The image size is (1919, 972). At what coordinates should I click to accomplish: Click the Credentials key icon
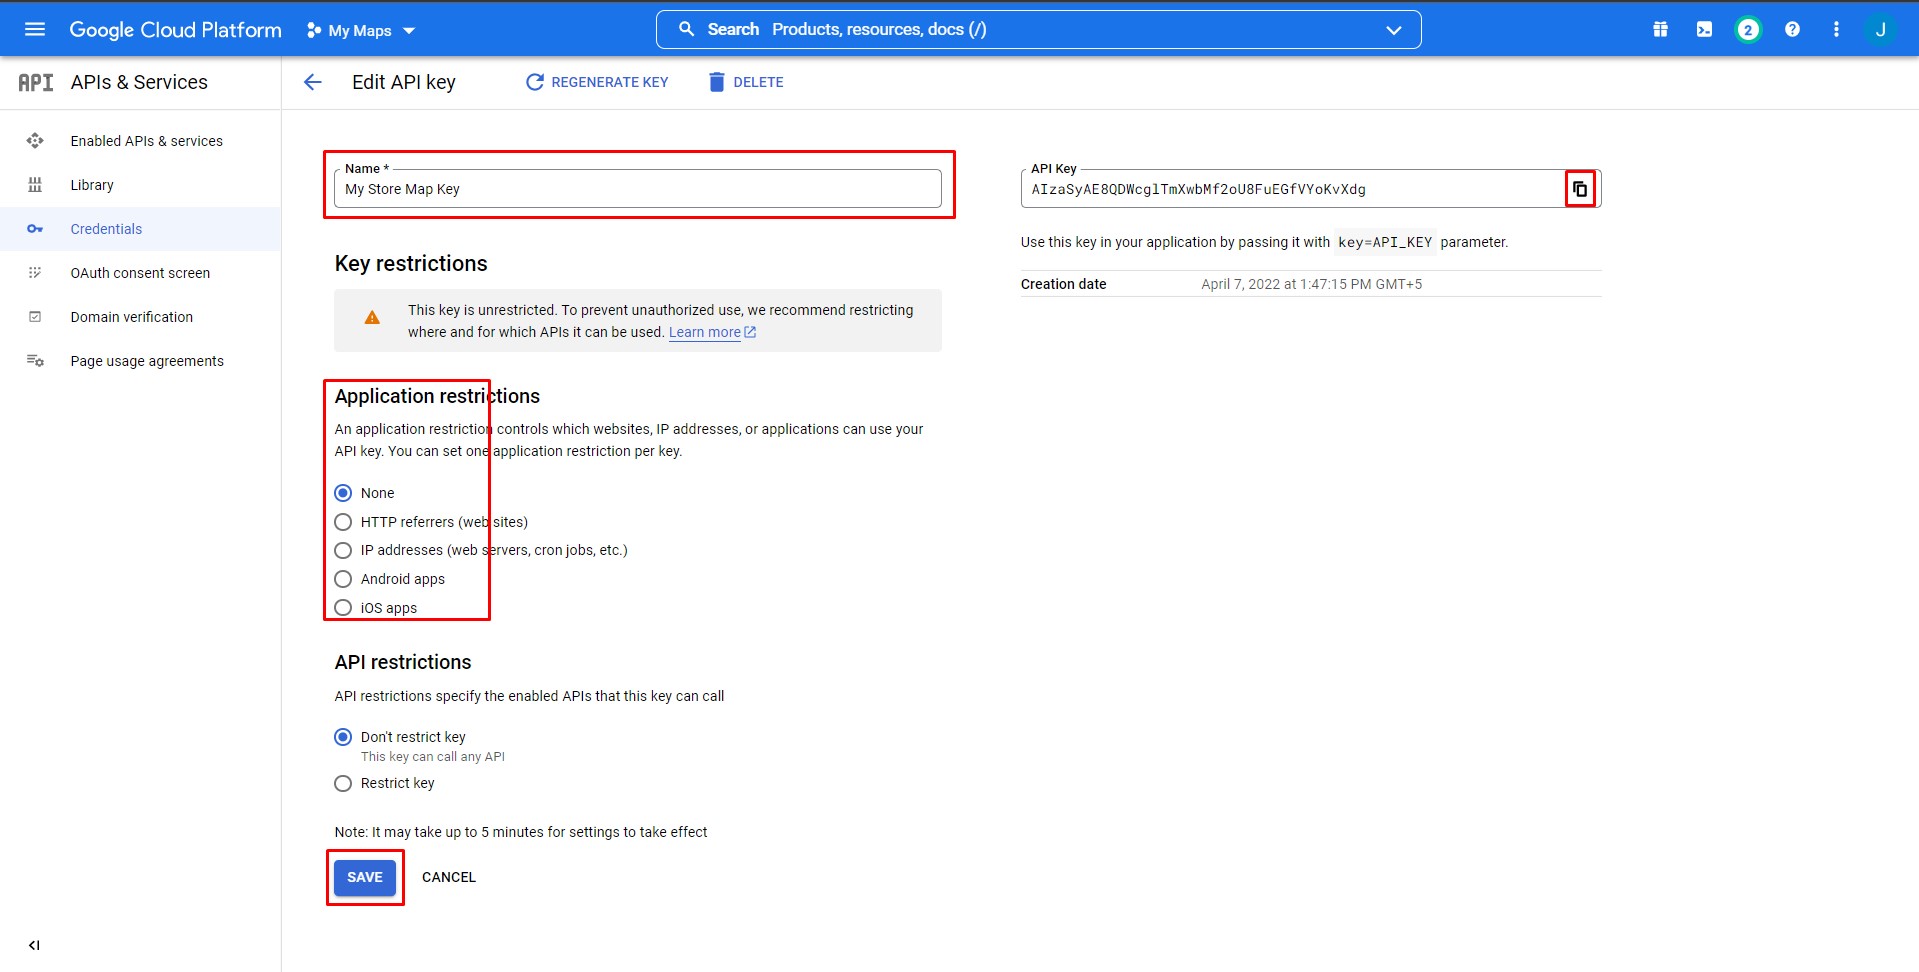35,229
